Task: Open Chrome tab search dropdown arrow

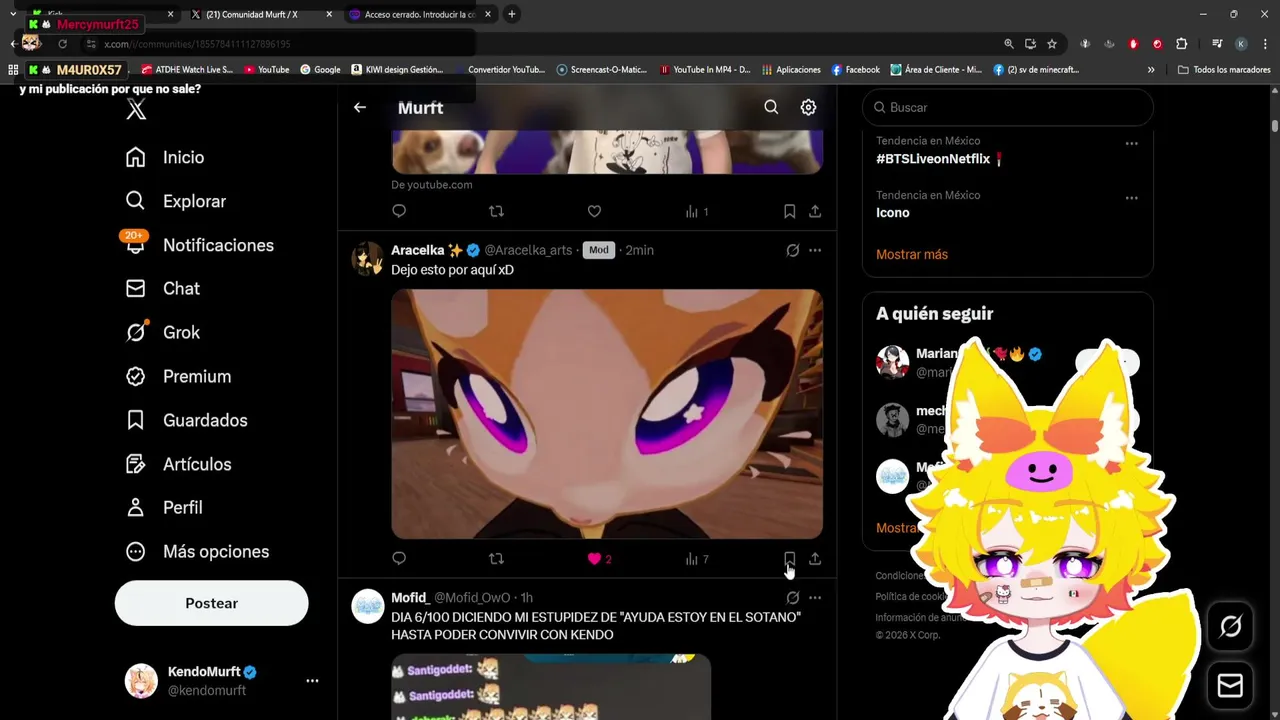Action: pyautogui.click(x=13, y=14)
